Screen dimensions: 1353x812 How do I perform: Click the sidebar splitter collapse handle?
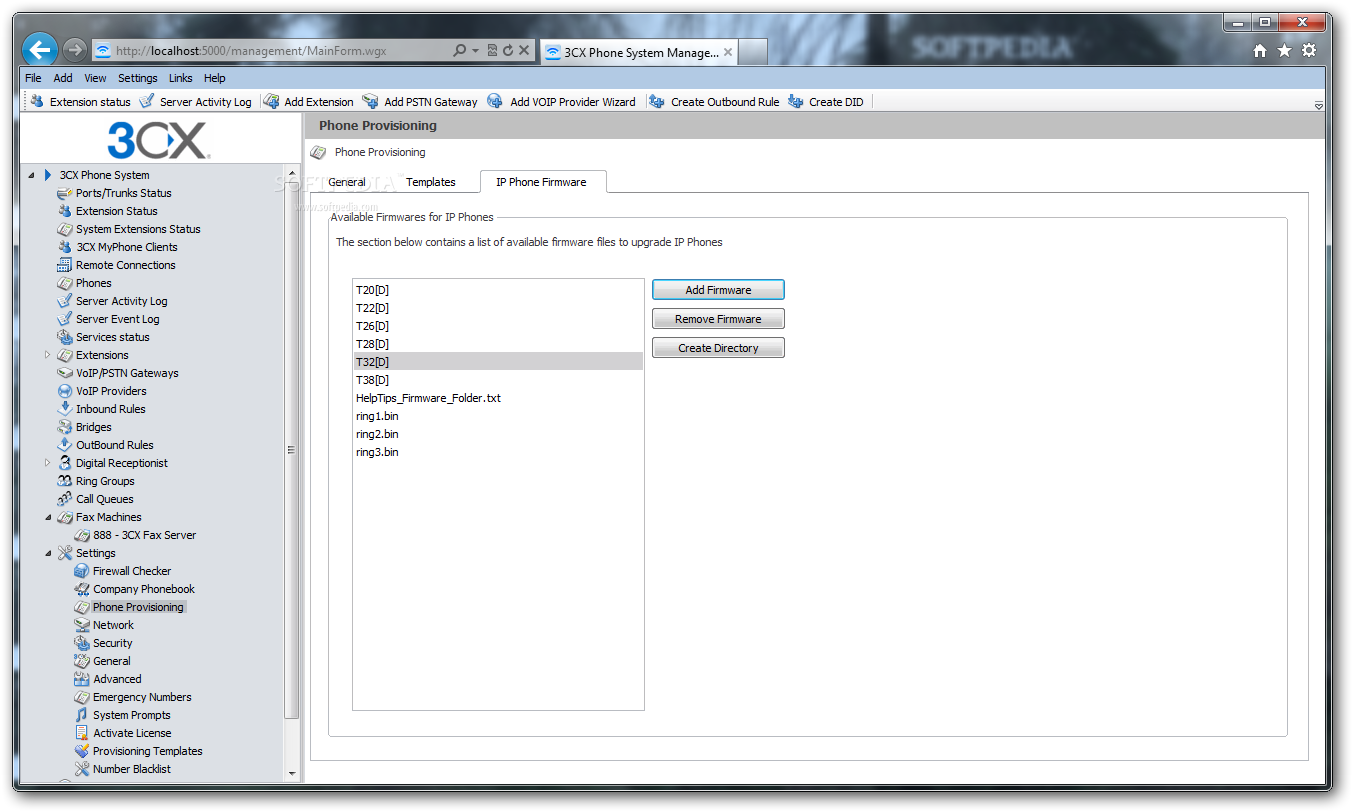click(291, 450)
